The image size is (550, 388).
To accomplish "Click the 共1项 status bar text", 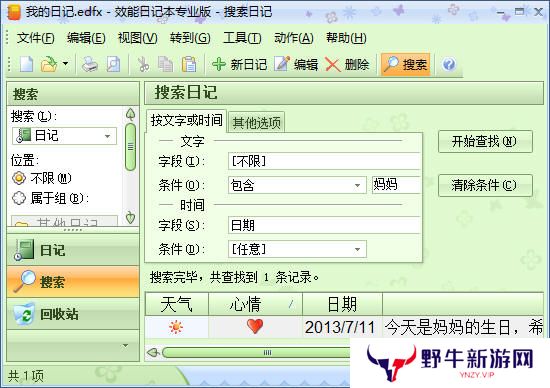I will [x=26, y=376].
